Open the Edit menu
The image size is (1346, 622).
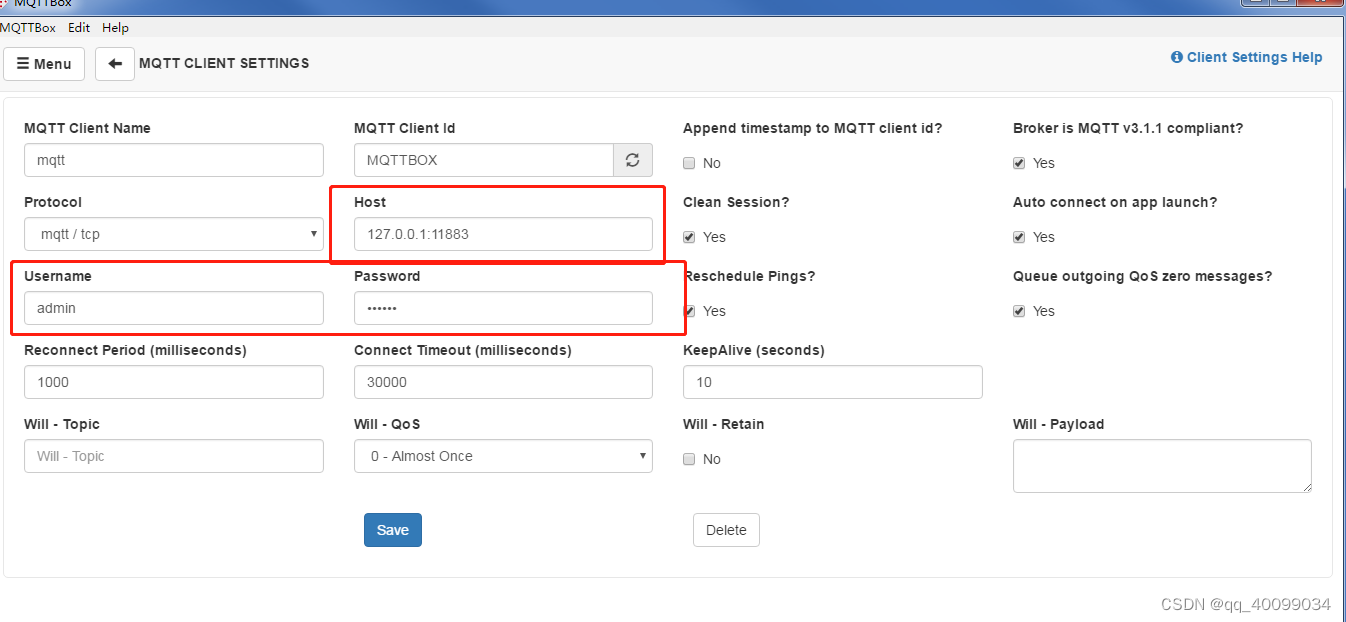coord(79,28)
